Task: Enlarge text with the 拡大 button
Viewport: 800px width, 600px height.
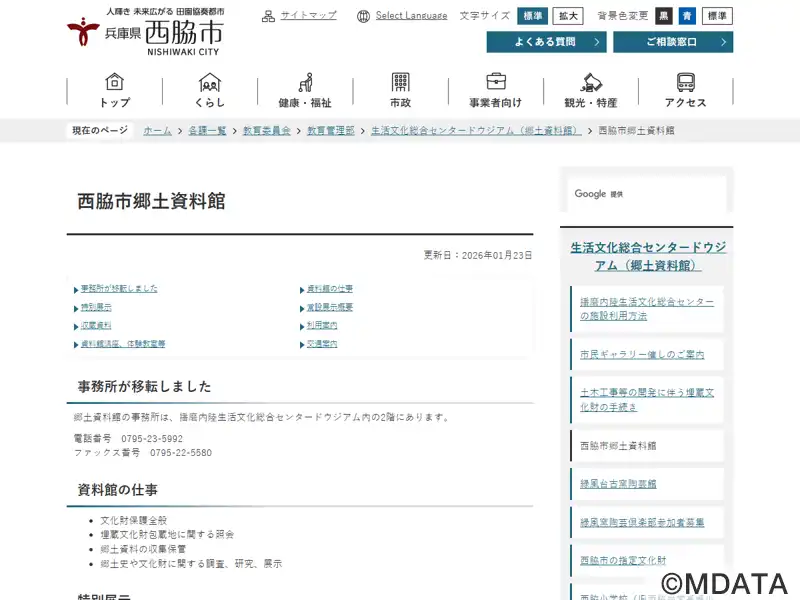Action: point(568,16)
